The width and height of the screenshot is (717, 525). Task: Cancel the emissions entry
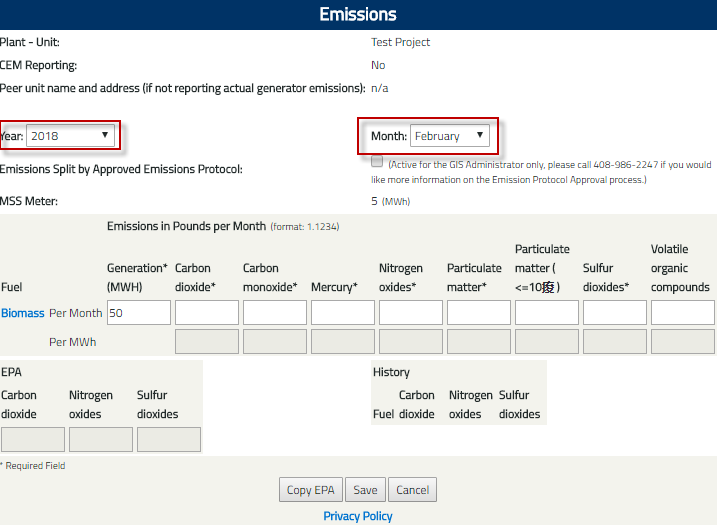click(412, 490)
